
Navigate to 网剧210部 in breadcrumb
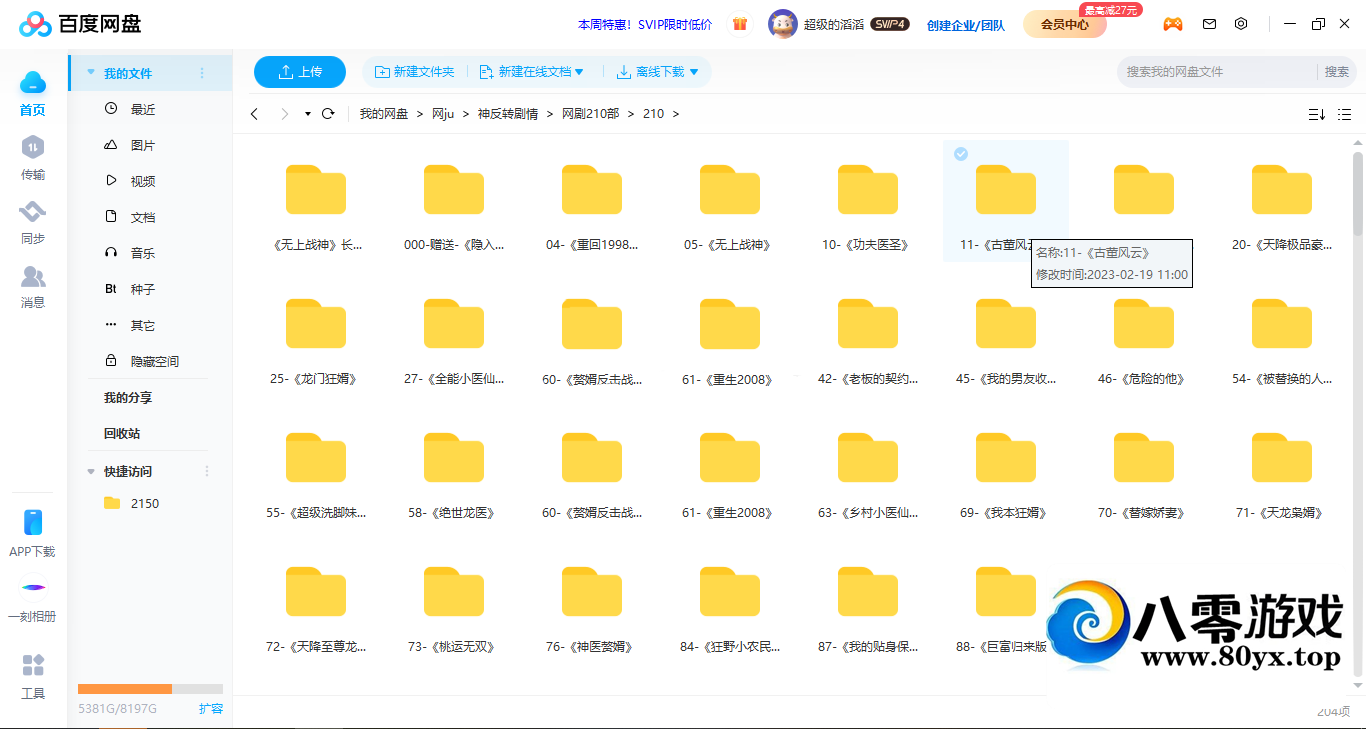(590, 114)
